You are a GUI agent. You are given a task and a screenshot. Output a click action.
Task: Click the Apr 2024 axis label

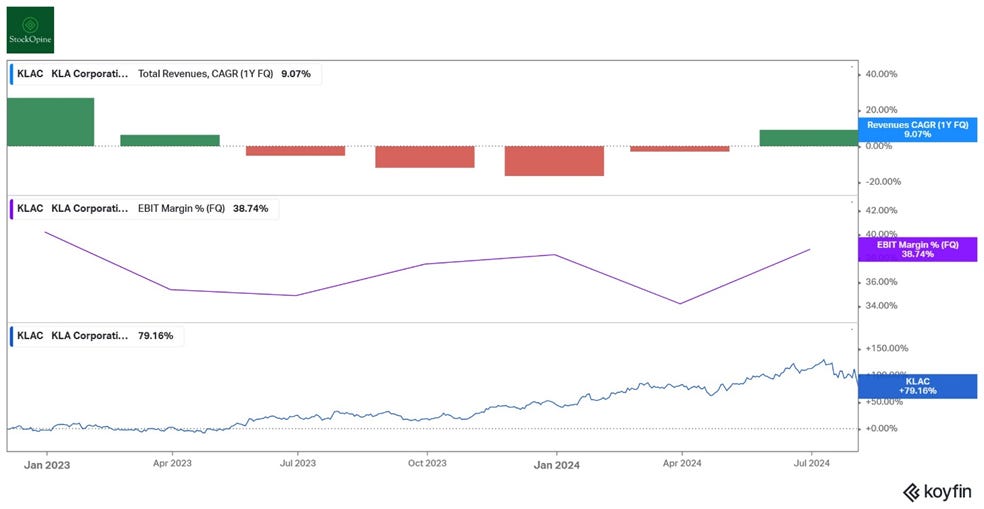click(x=682, y=466)
